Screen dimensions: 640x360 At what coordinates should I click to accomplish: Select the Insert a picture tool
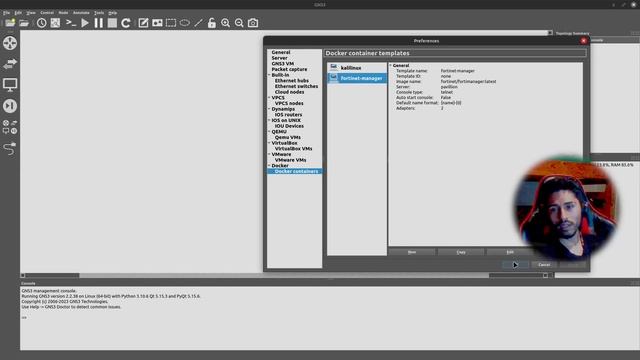click(x=157, y=23)
